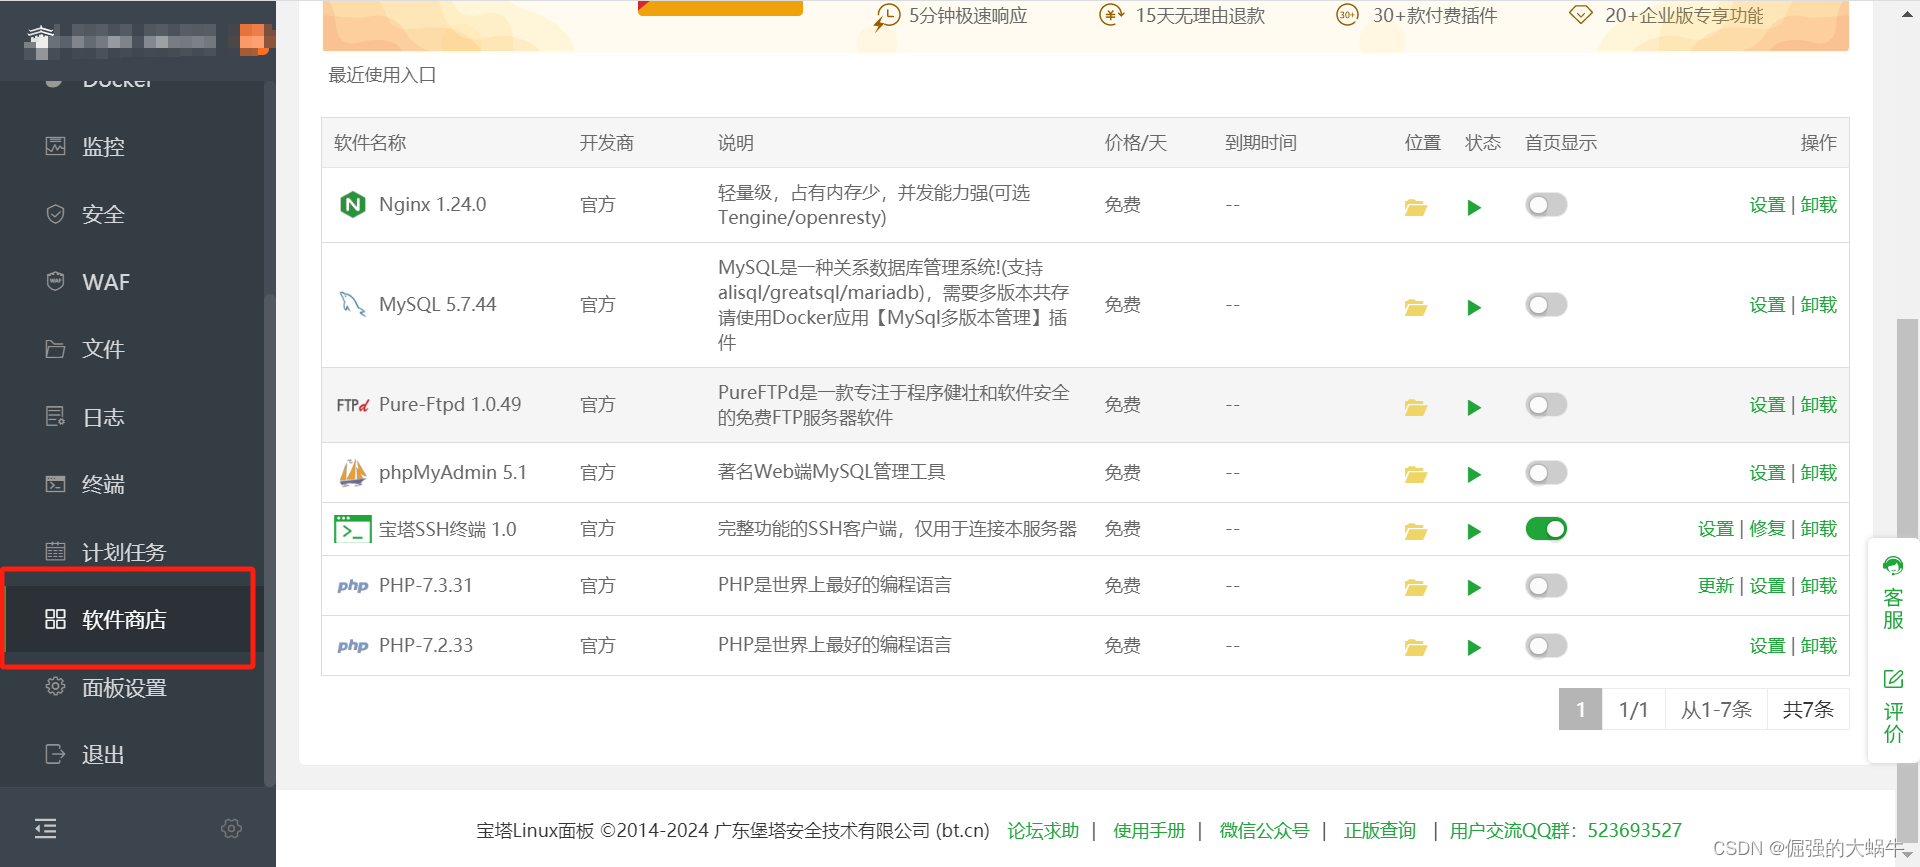Open sidebar settings gear at the bottom
The width and height of the screenshot is (1920, 867).
[x=231, y=828]
